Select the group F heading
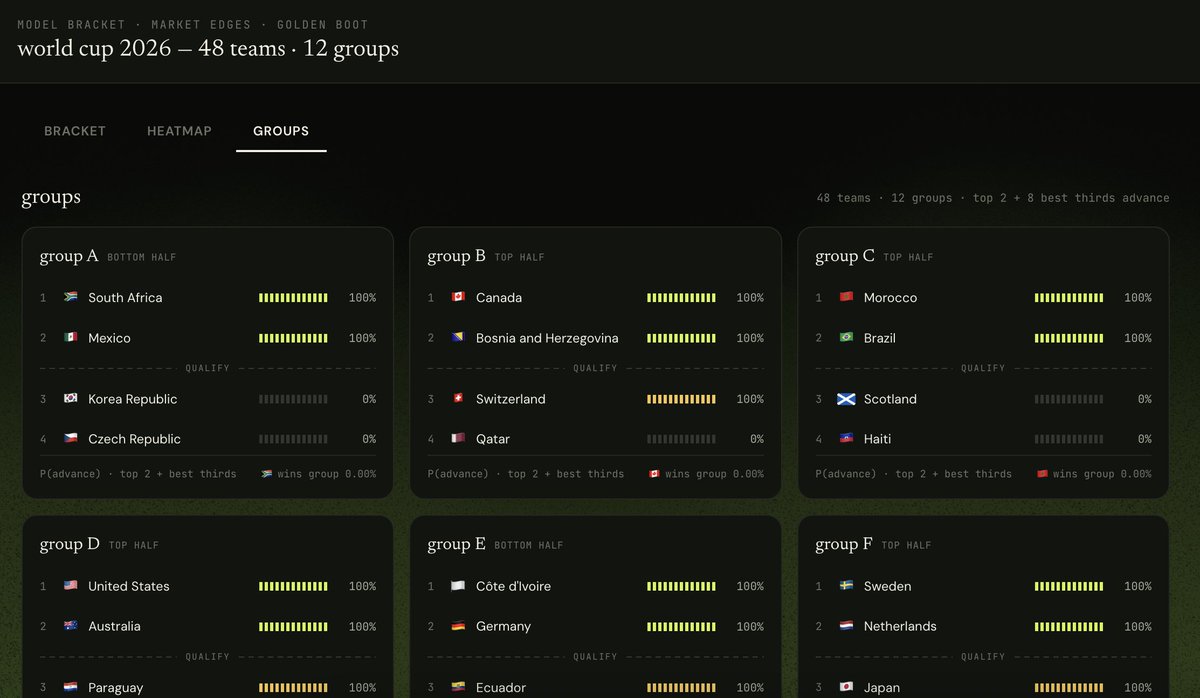Viewport: 1200px width, 698px height. [x=844, y=544]
